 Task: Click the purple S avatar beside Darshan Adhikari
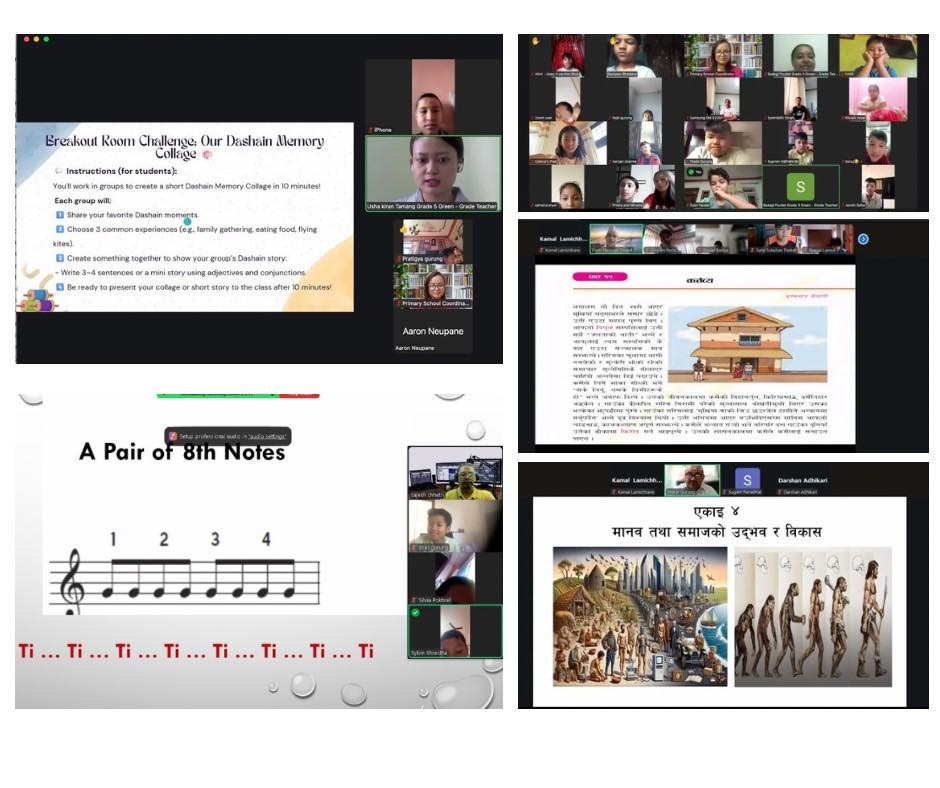747,480
